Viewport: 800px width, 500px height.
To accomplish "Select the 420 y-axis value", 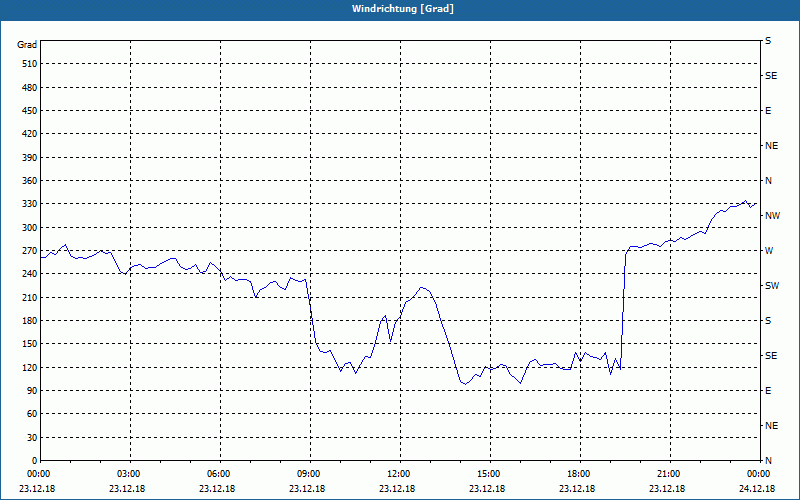I will 30,134.
